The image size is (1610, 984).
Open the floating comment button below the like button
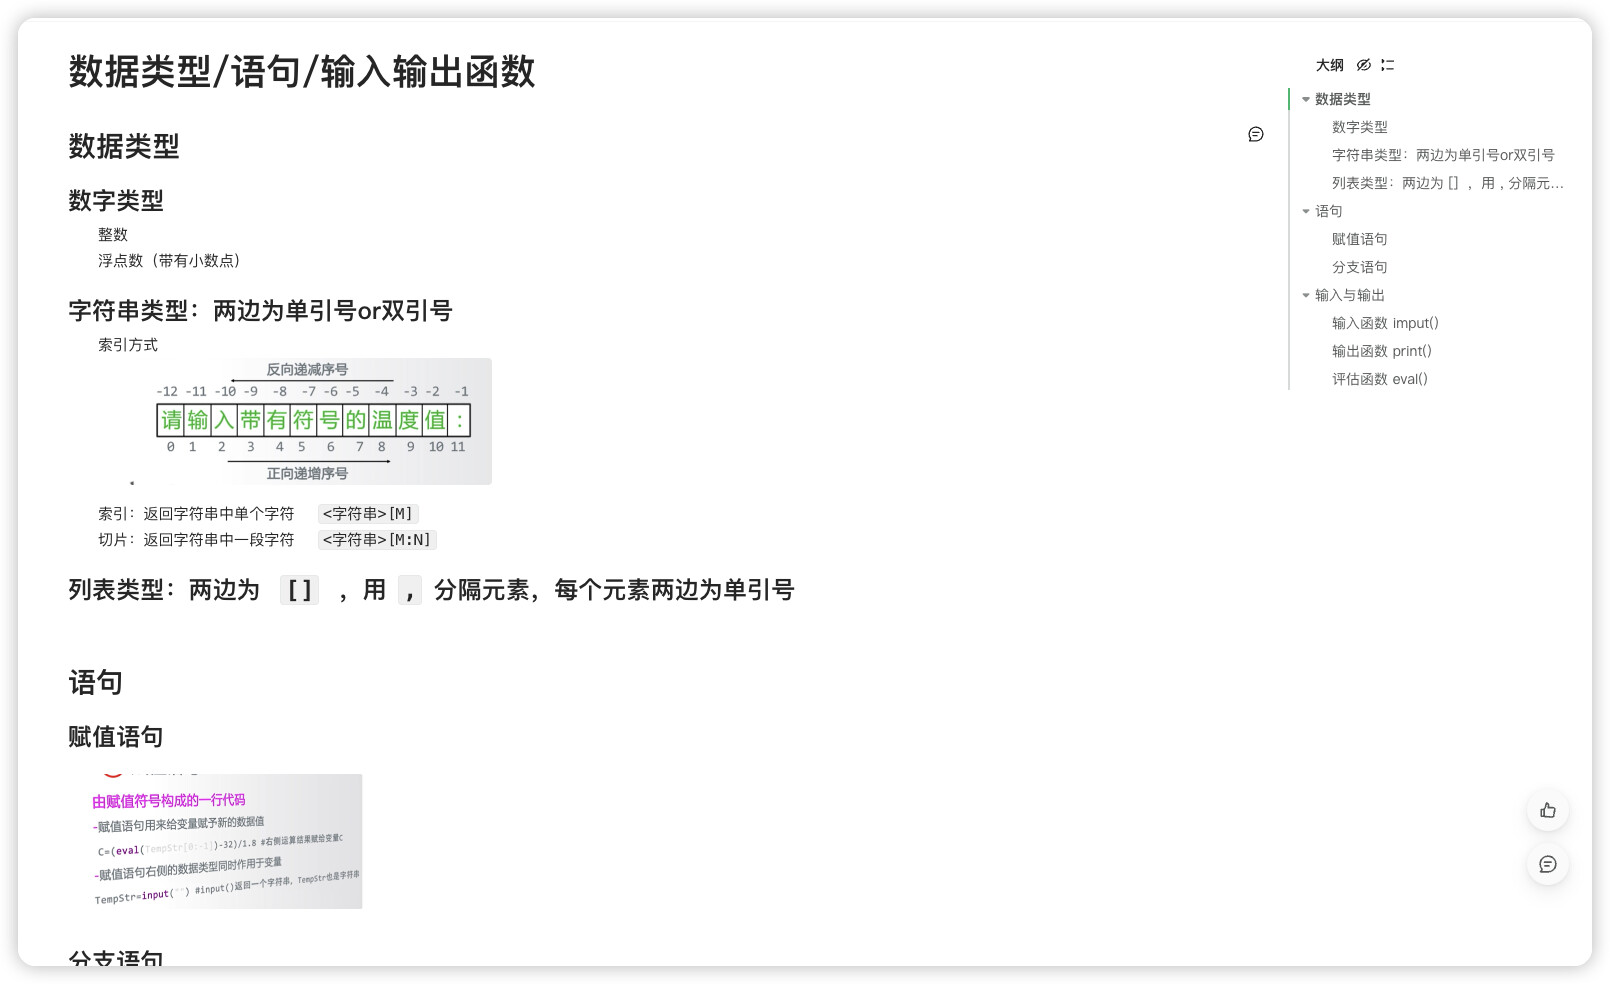[x=1548, y=864]
